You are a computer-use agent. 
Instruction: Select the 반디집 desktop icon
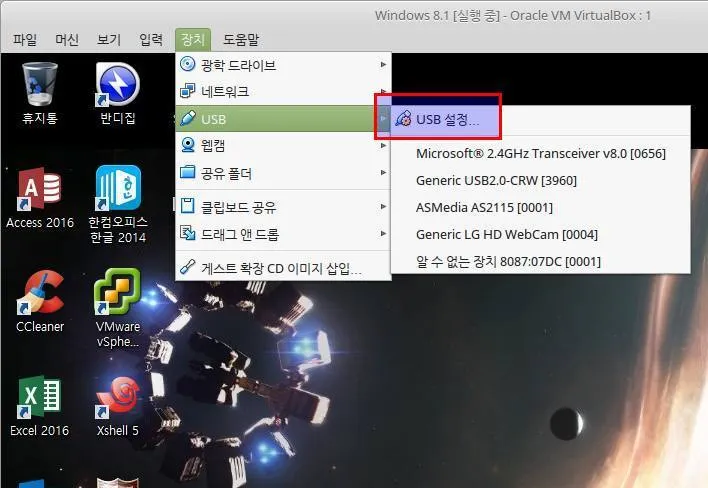pos(117,93)
